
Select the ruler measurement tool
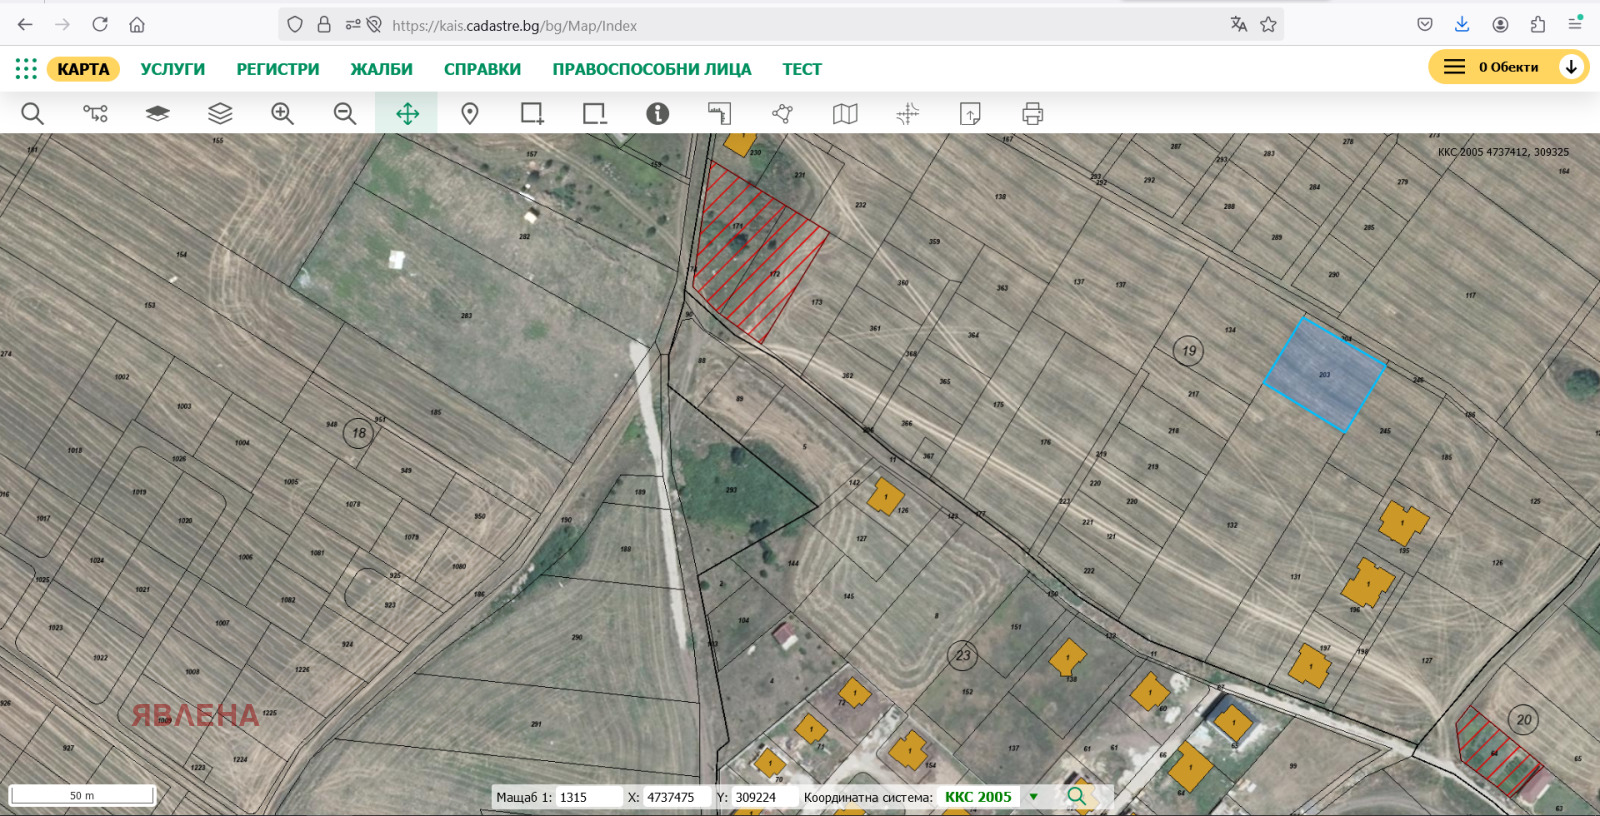pos(719,114)
